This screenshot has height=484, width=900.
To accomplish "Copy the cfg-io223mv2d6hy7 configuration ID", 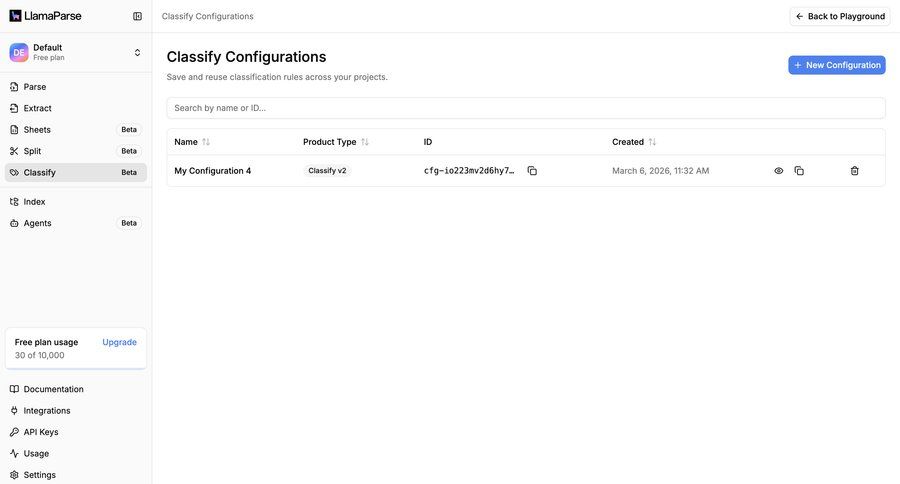I will 532,171.
